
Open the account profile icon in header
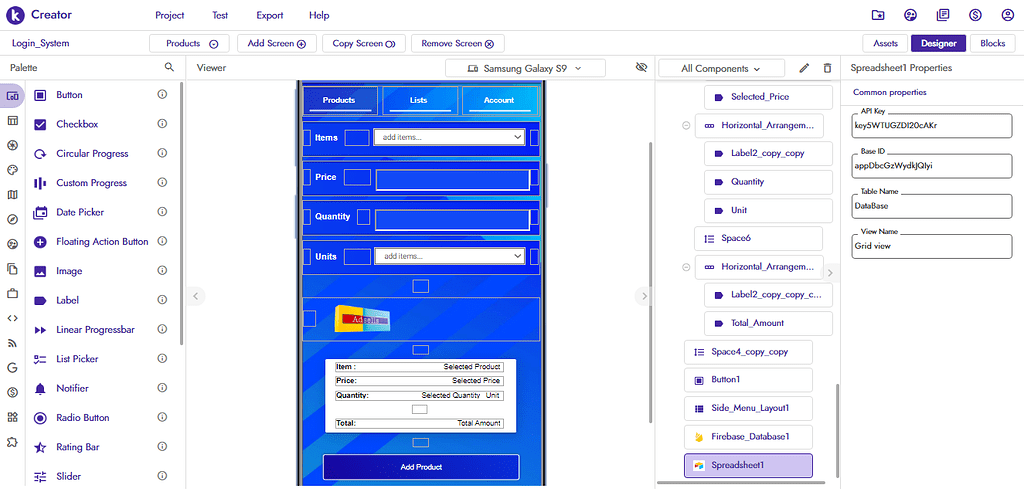(x=1007, y=15)
